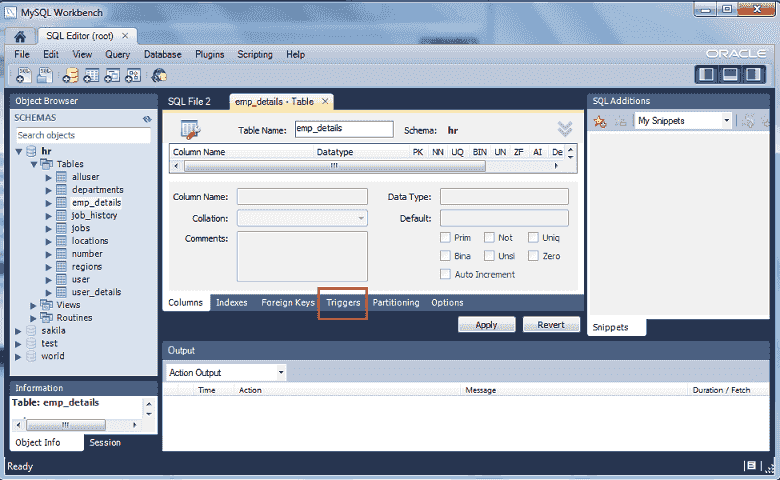Collapse header with the double chevron icon
Screen dimensions: 780x480
click(x=565, y=129)
